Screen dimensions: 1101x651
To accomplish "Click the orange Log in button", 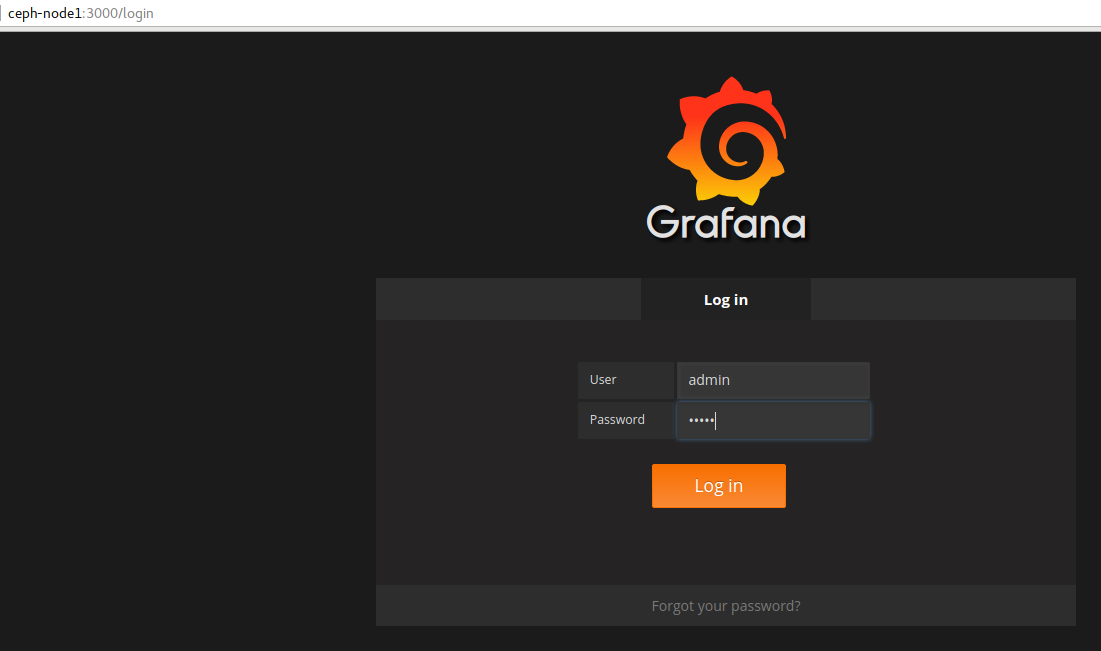I will click(x=718, y=486).
